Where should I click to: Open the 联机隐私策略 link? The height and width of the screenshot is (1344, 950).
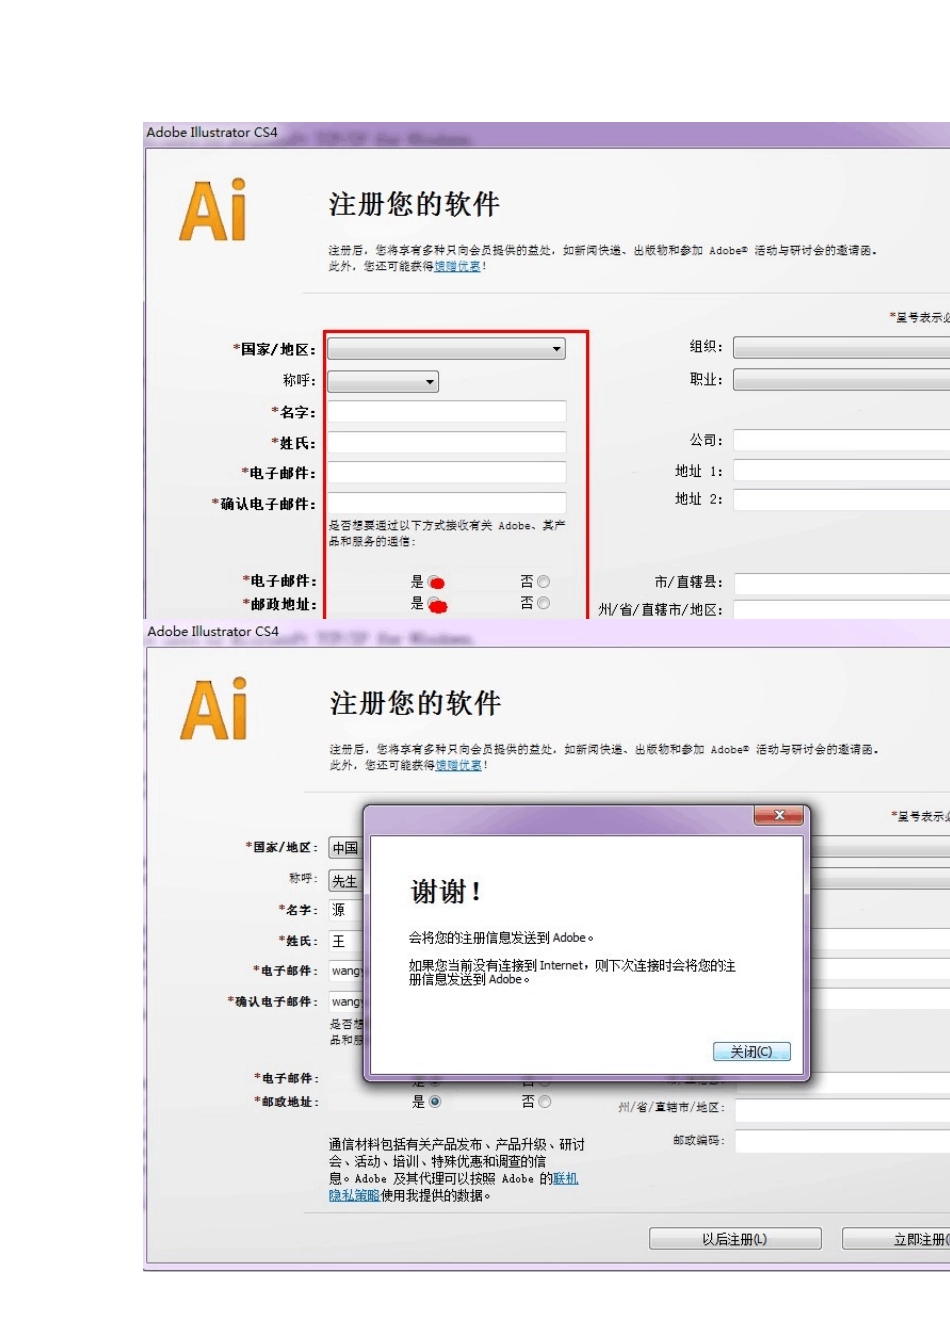click(x=454, y=1187)
